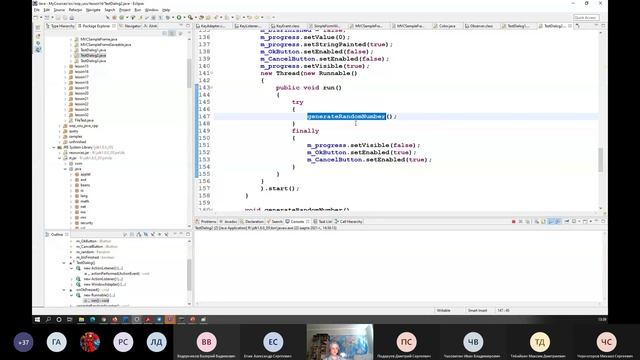
Task: Click the New file toolbar icon
Action: tap(36, 18)
